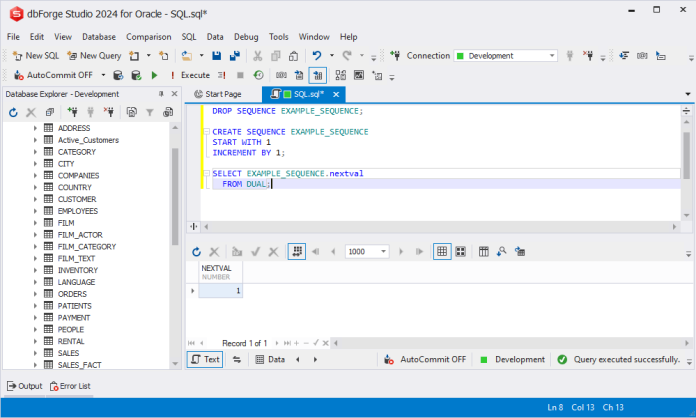Open the Connection dropdown showing Development

pos(506,56)
